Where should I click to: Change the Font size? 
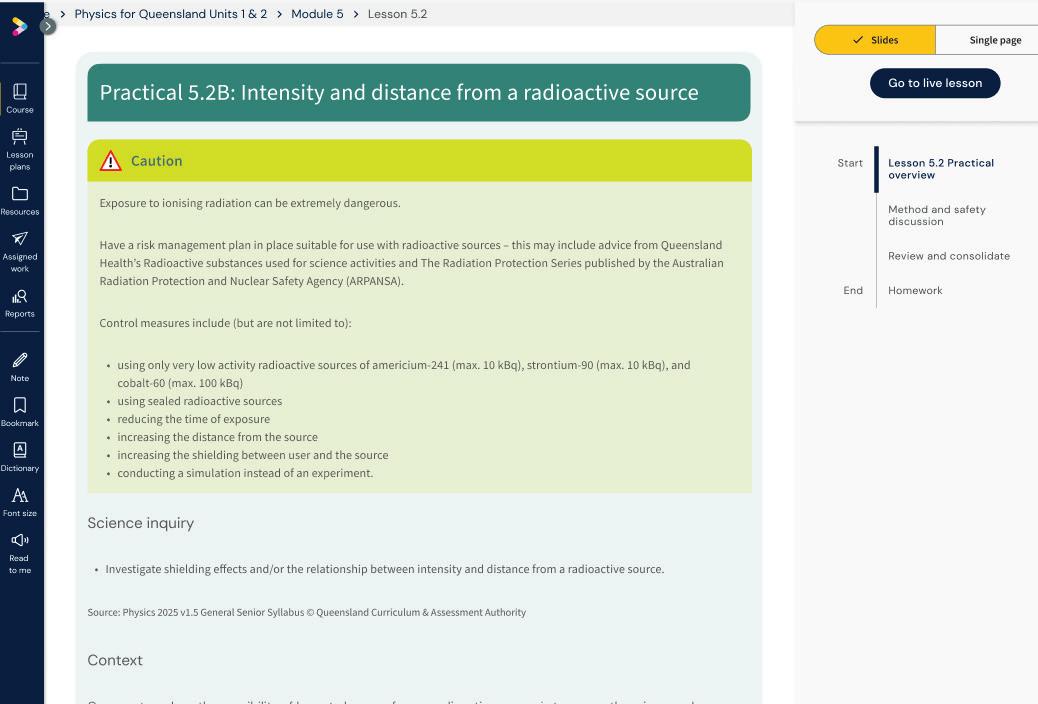pos(20,502)
